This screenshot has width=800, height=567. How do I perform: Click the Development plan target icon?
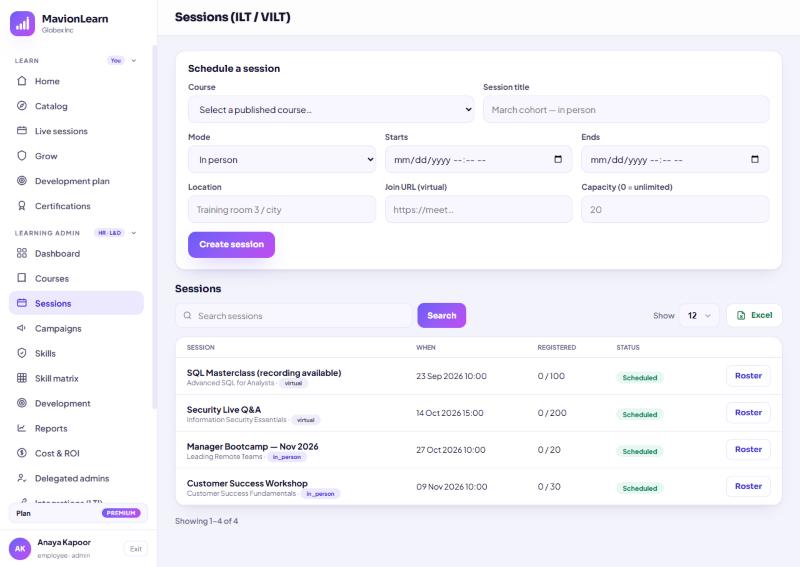pos(22,181)
